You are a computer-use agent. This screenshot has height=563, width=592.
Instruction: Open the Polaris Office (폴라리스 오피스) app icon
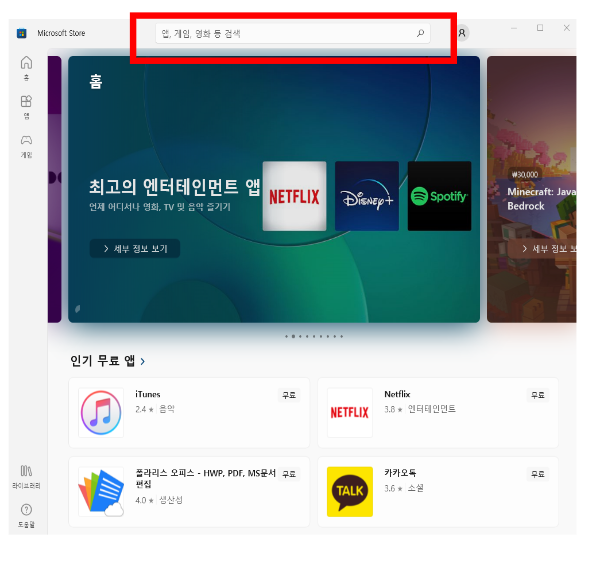point(101,492)
